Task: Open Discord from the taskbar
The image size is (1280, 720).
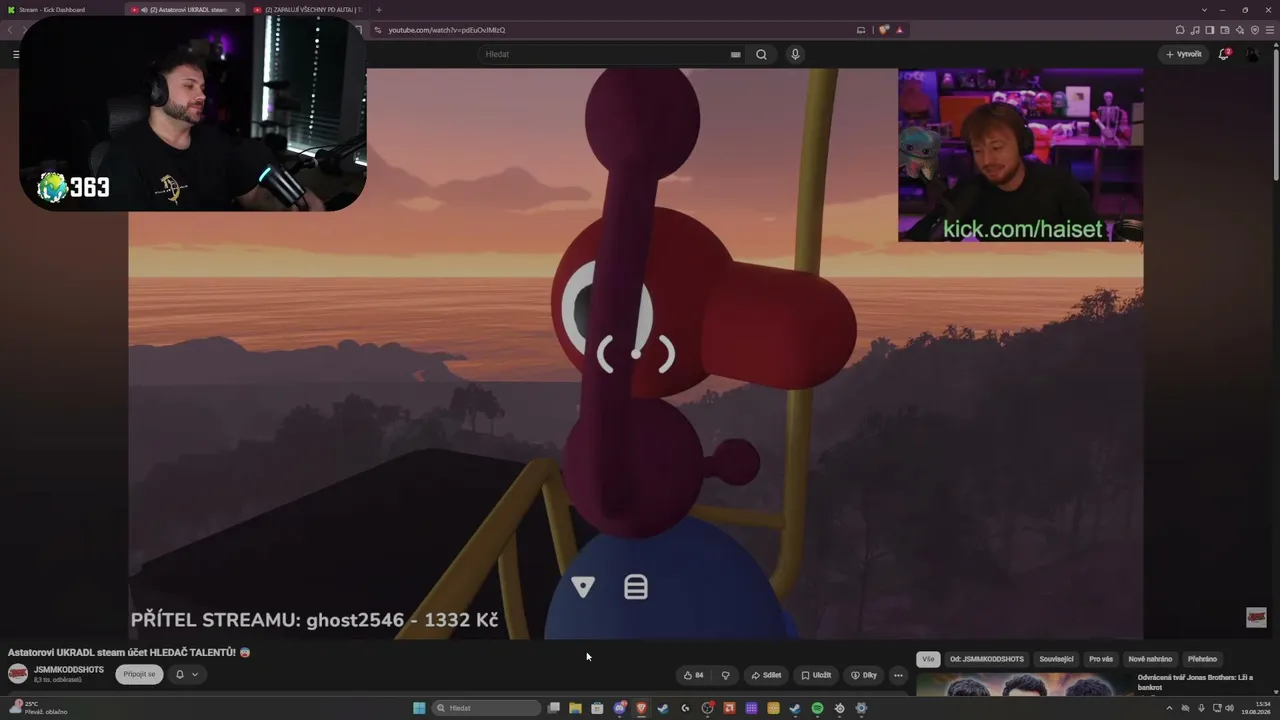Action: (x=619, y=708)
